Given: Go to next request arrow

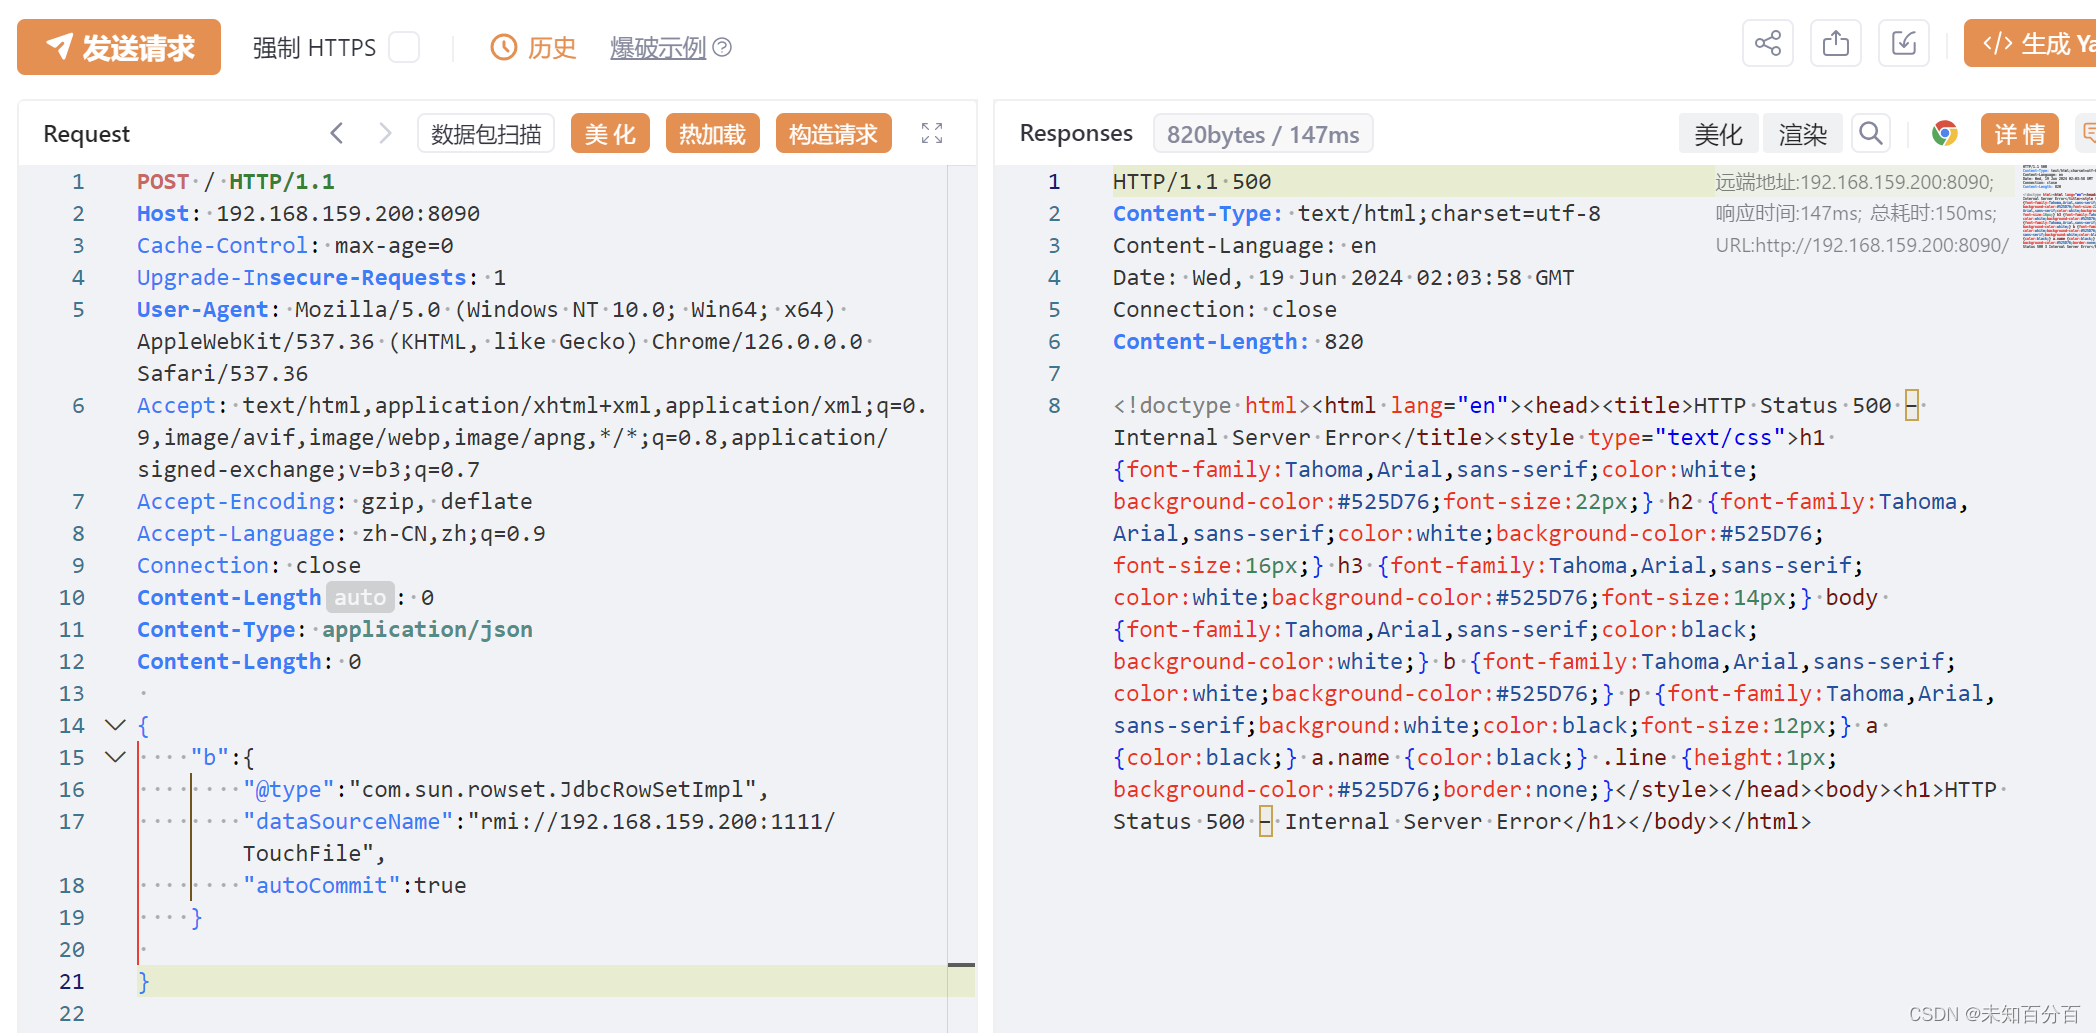Looking at the screenshot, I should (x=385, y=133).
